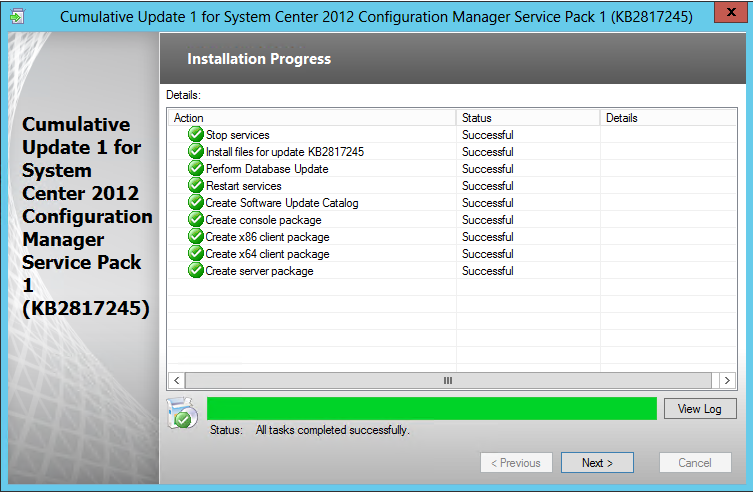Click the check icon beside Perform Database Update
Viewport: 753px width, 493px height.
(x=195, y=168)
